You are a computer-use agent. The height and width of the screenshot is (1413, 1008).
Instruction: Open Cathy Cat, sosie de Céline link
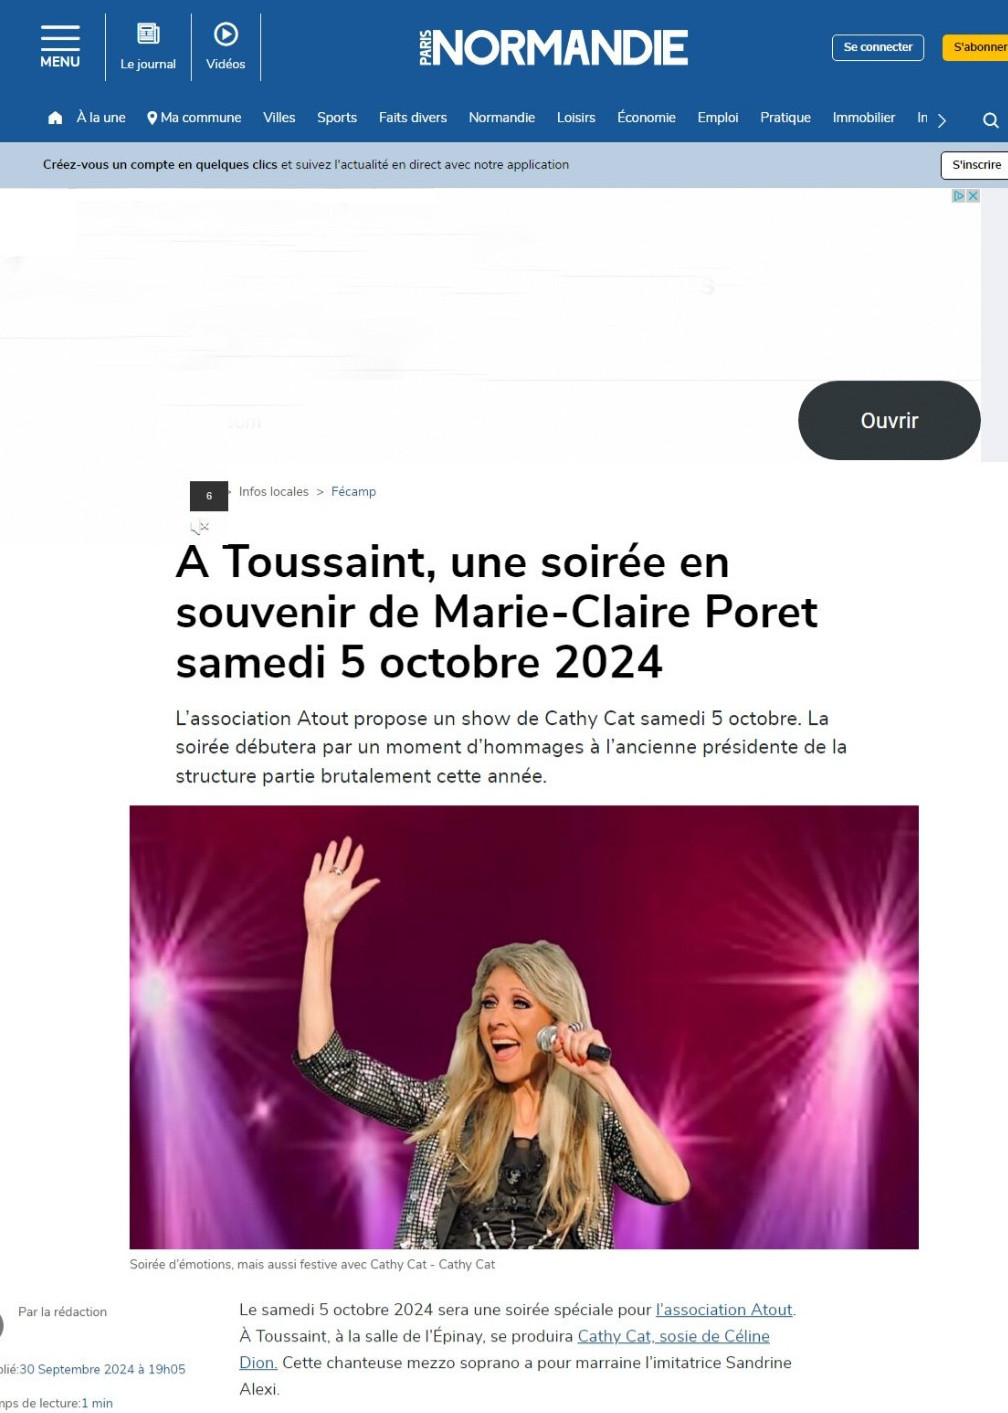coord(674,1336)
